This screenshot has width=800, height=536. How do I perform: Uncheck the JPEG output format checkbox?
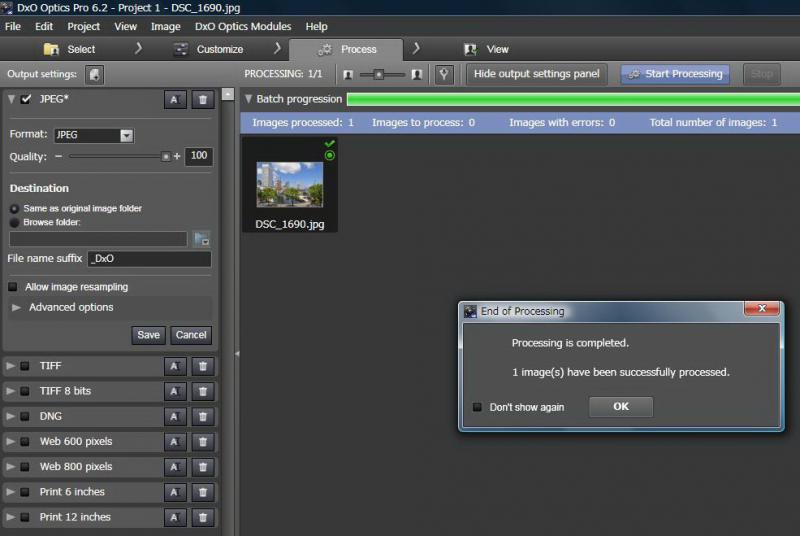[x=26, y=99]
